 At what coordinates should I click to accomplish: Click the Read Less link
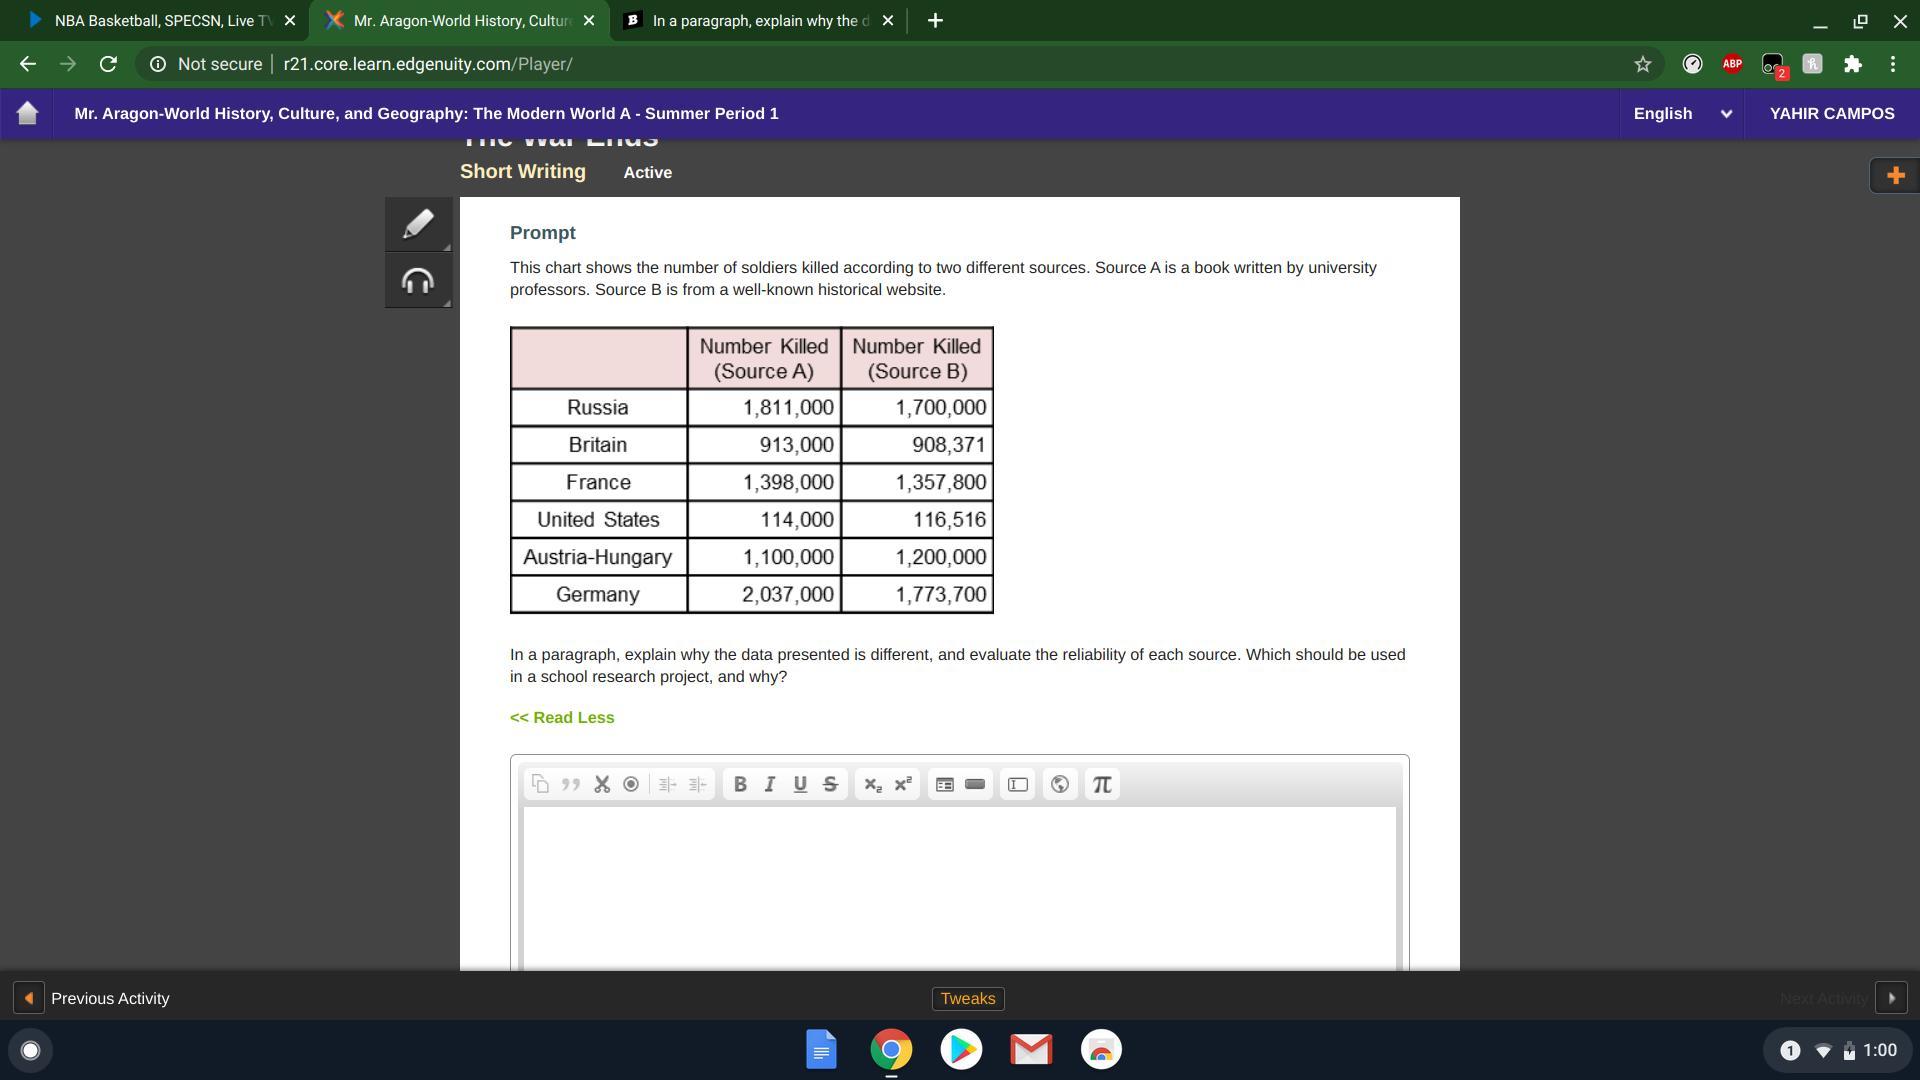point(562,718)
